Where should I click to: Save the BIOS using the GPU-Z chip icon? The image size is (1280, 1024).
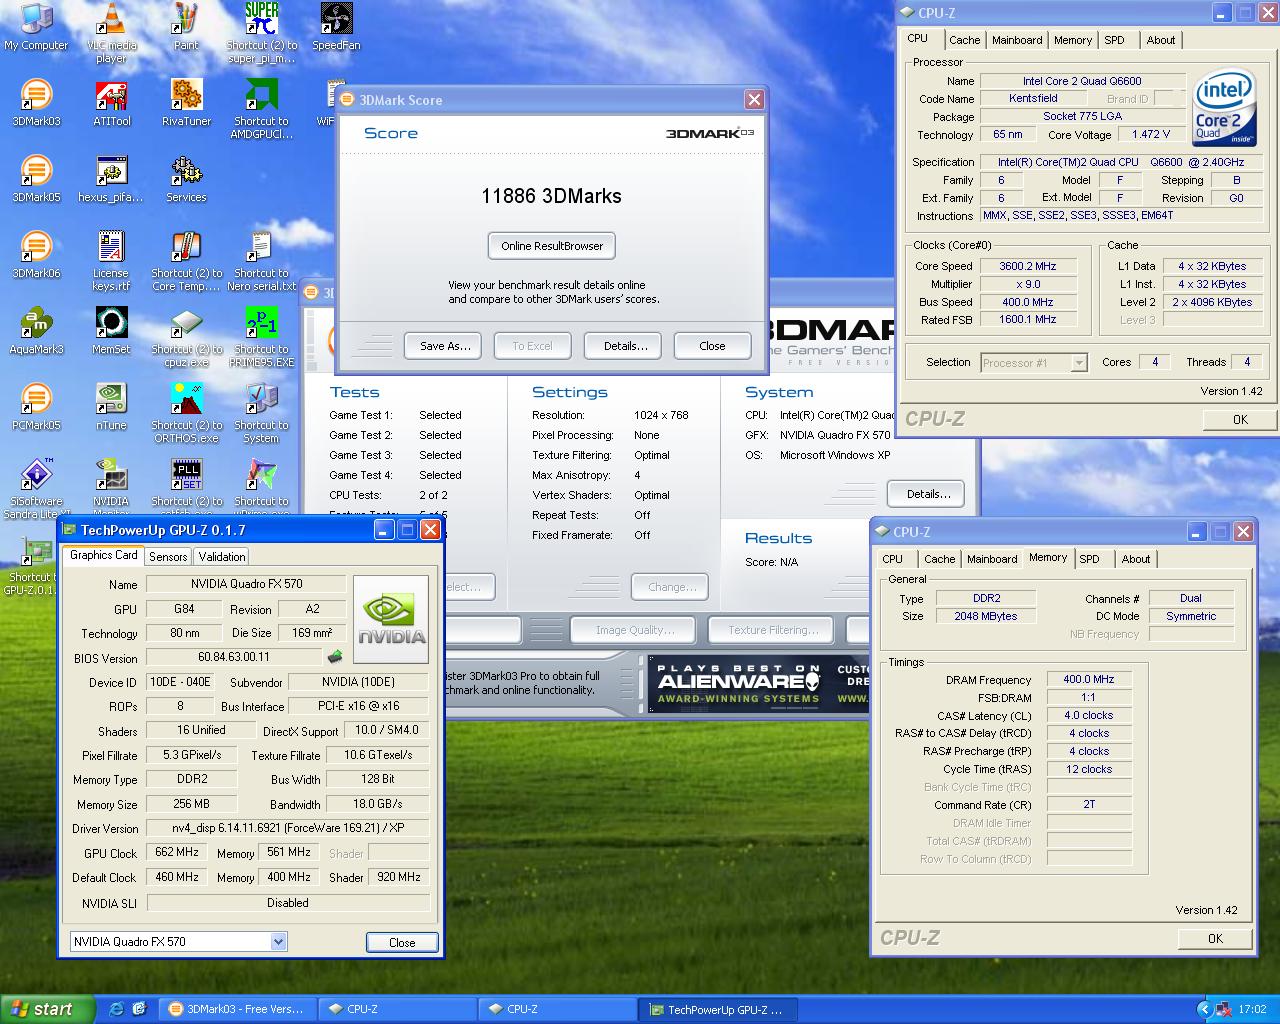click(335, 657)
